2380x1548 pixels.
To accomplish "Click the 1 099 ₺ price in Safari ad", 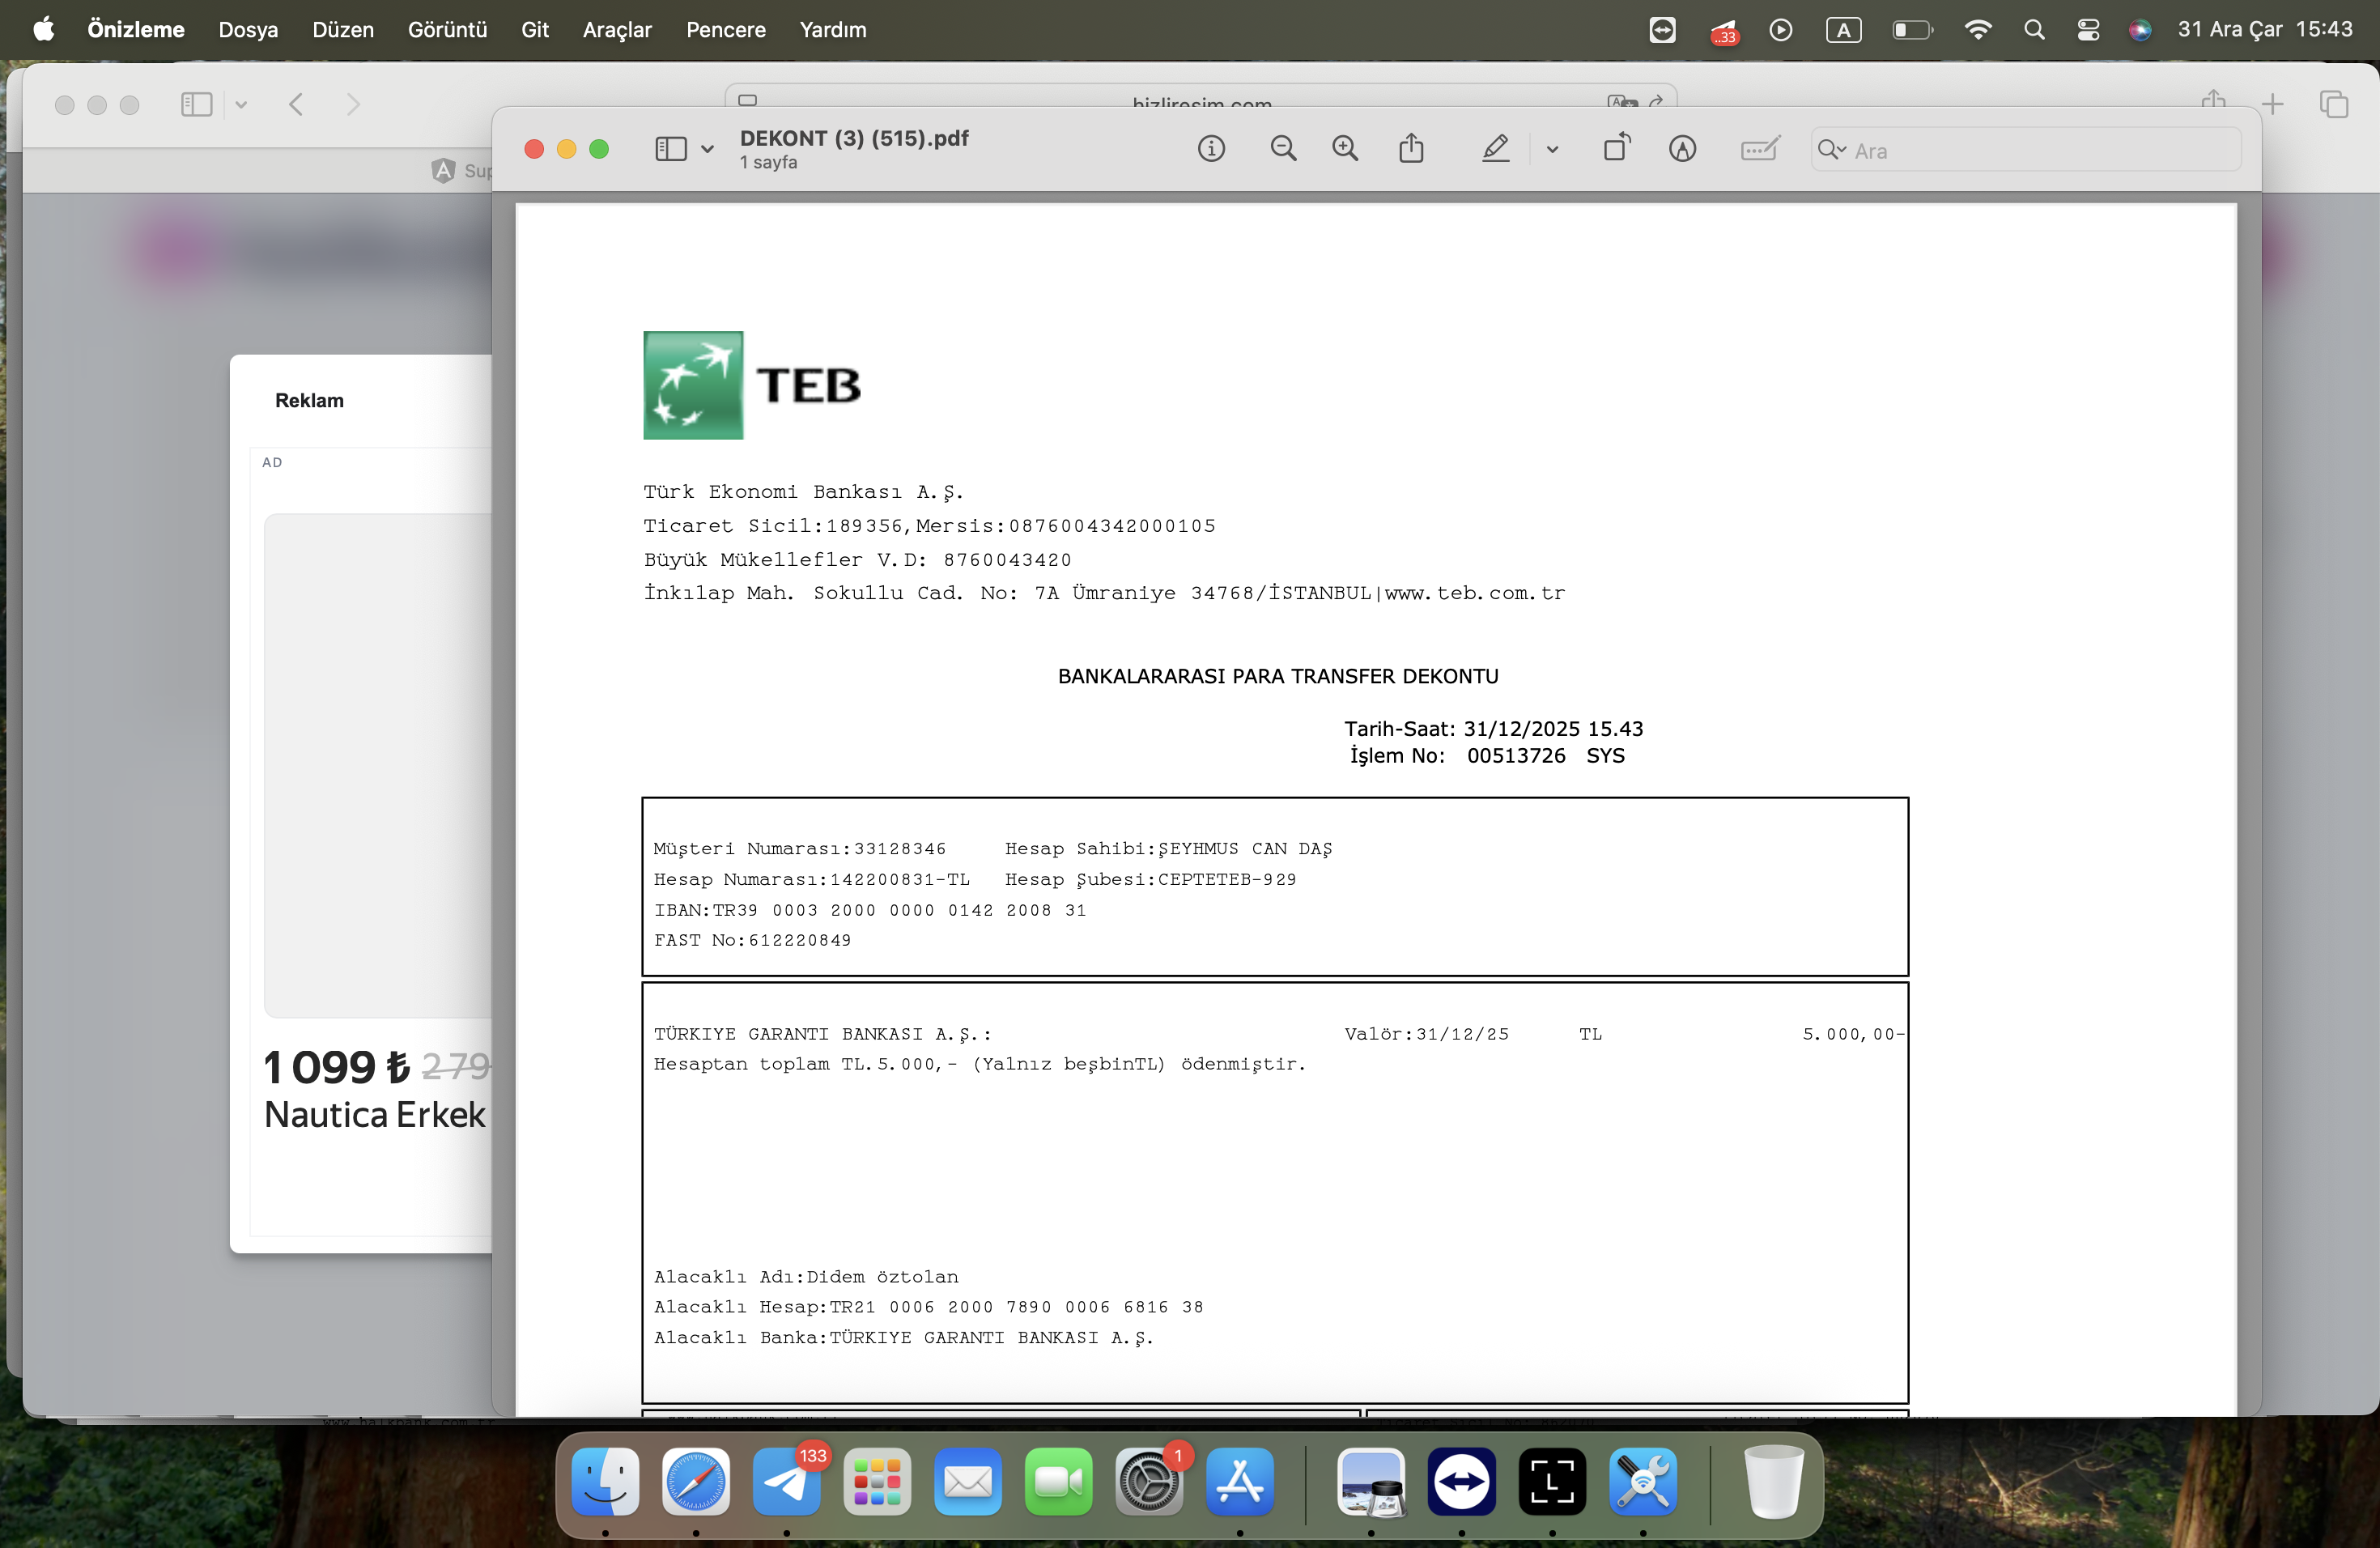I will pyautogui.click(x=337, y=1067).
